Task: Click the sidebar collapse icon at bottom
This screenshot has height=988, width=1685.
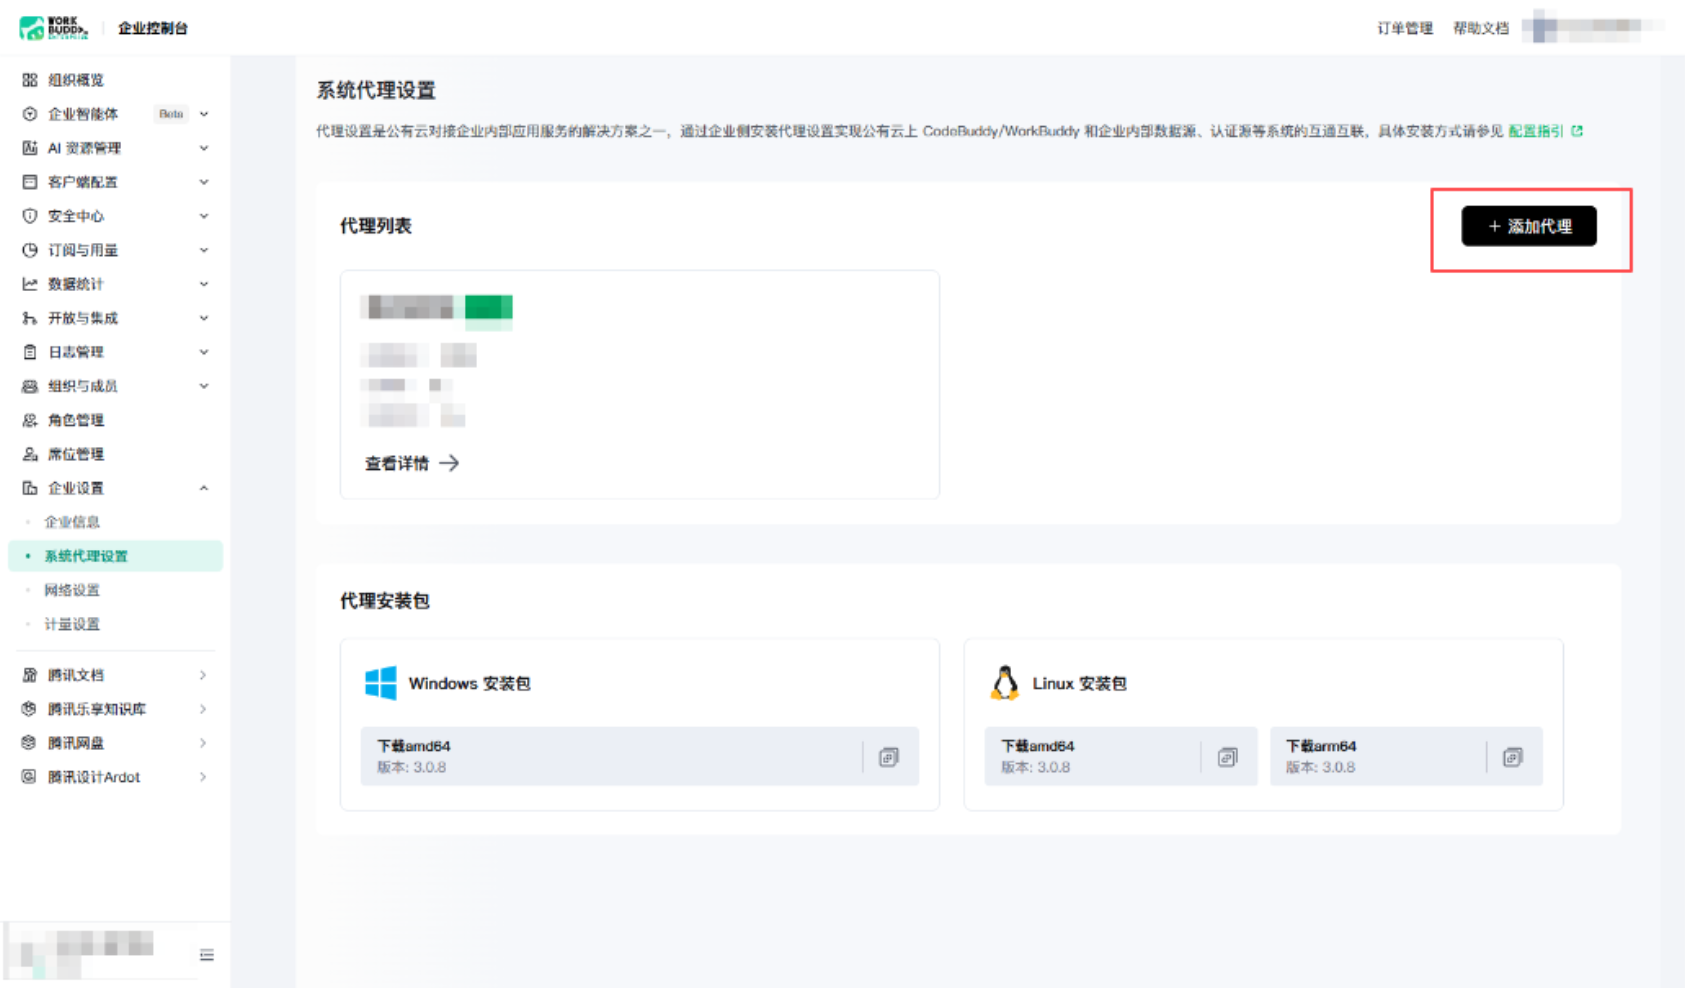Action: pos(207,955)
